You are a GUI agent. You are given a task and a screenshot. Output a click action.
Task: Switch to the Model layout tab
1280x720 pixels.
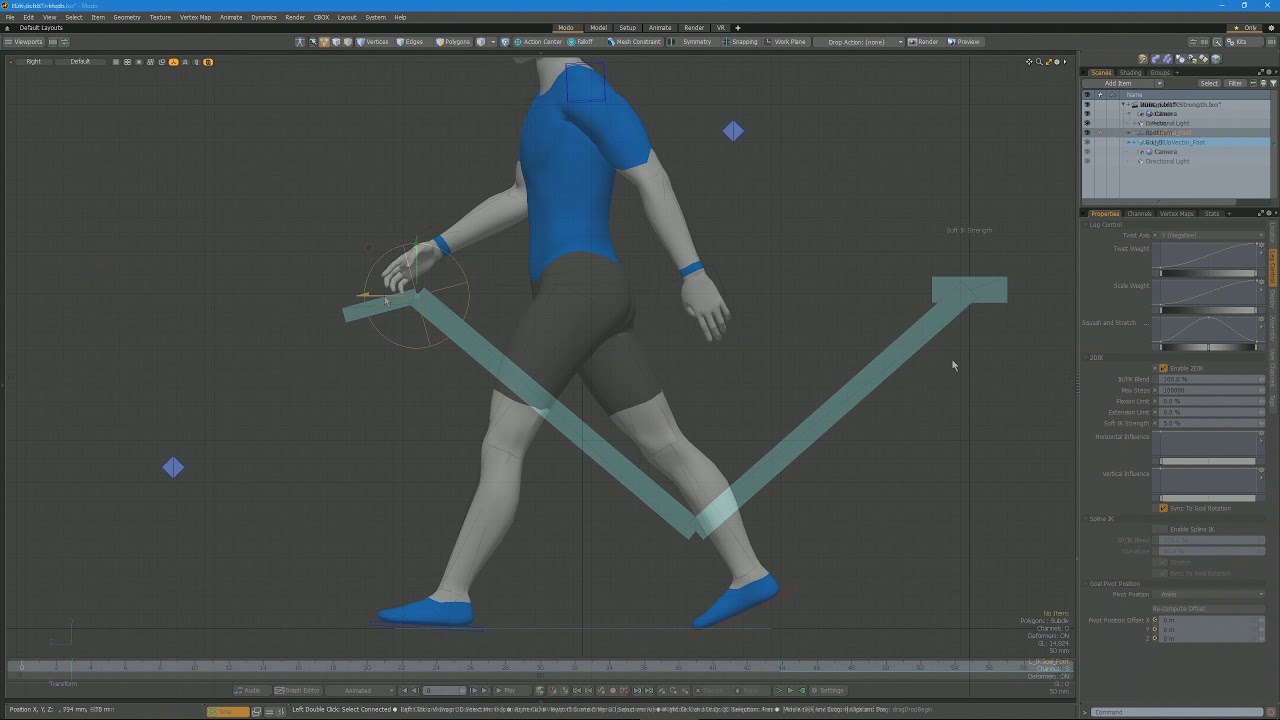[x=598, y=28]
